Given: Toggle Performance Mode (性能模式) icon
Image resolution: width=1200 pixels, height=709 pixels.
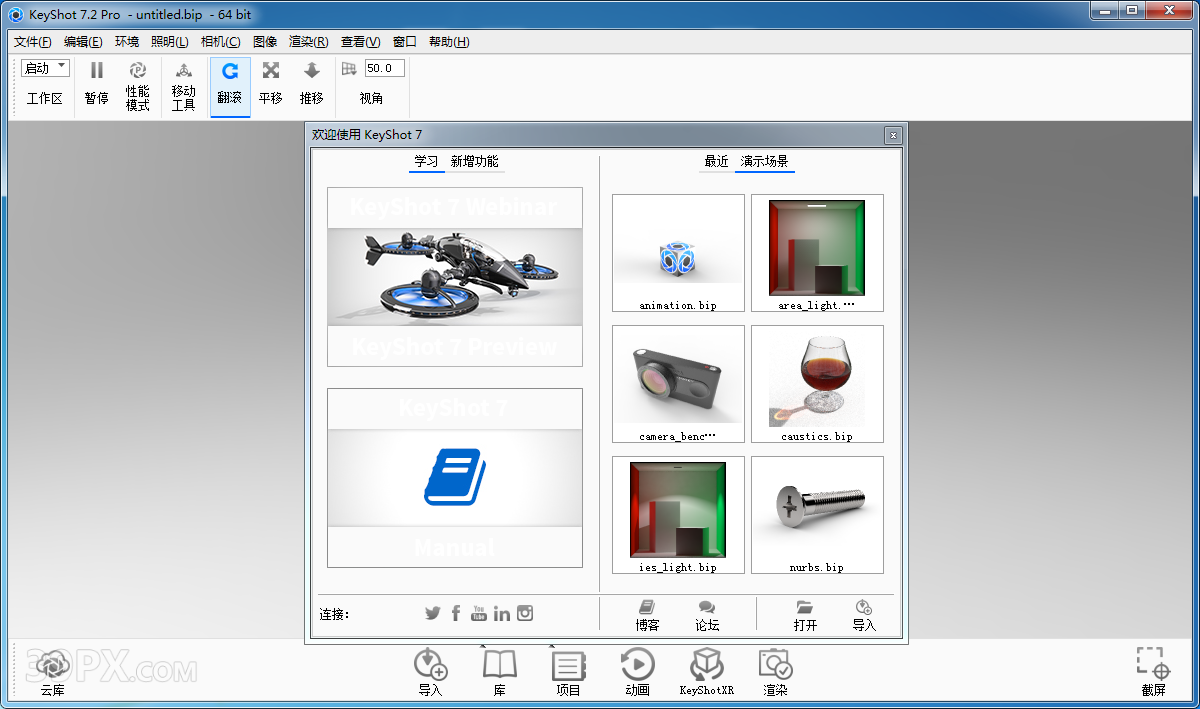Looking at the screenshot, I should click(x=138, y=72).
